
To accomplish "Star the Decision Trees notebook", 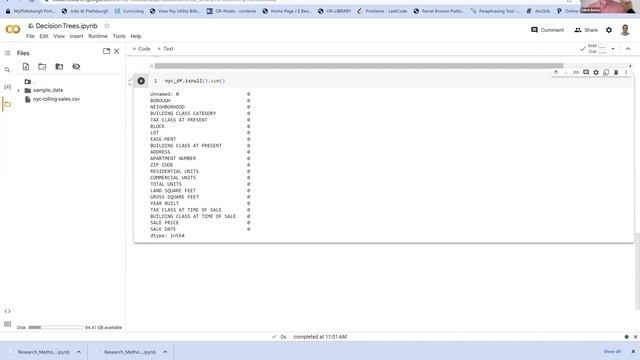I will coord(107,26).
